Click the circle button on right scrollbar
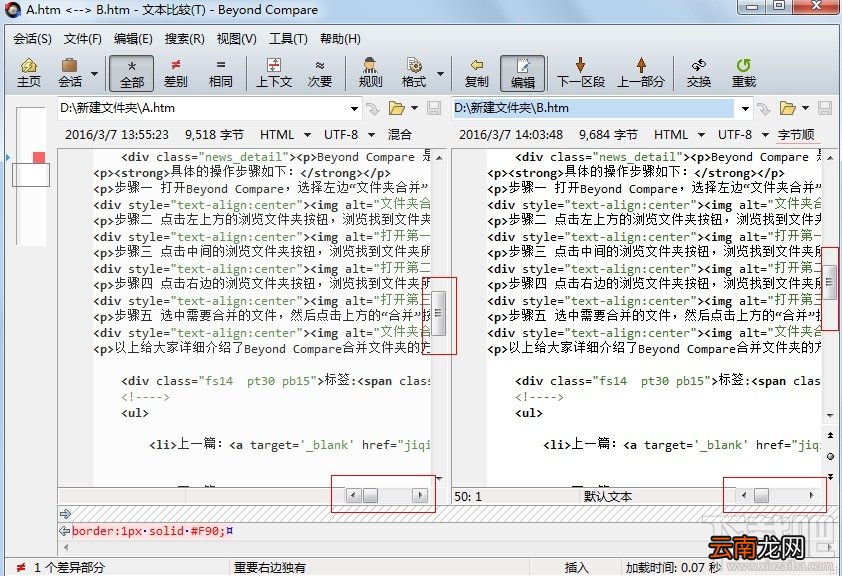Screen dimensions: 842x576 830,456
